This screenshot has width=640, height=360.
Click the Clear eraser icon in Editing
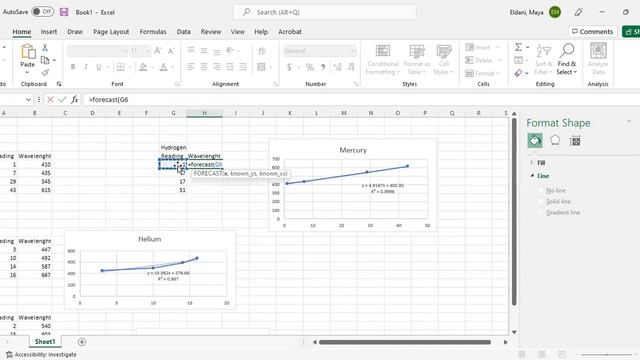pos(518,73)
